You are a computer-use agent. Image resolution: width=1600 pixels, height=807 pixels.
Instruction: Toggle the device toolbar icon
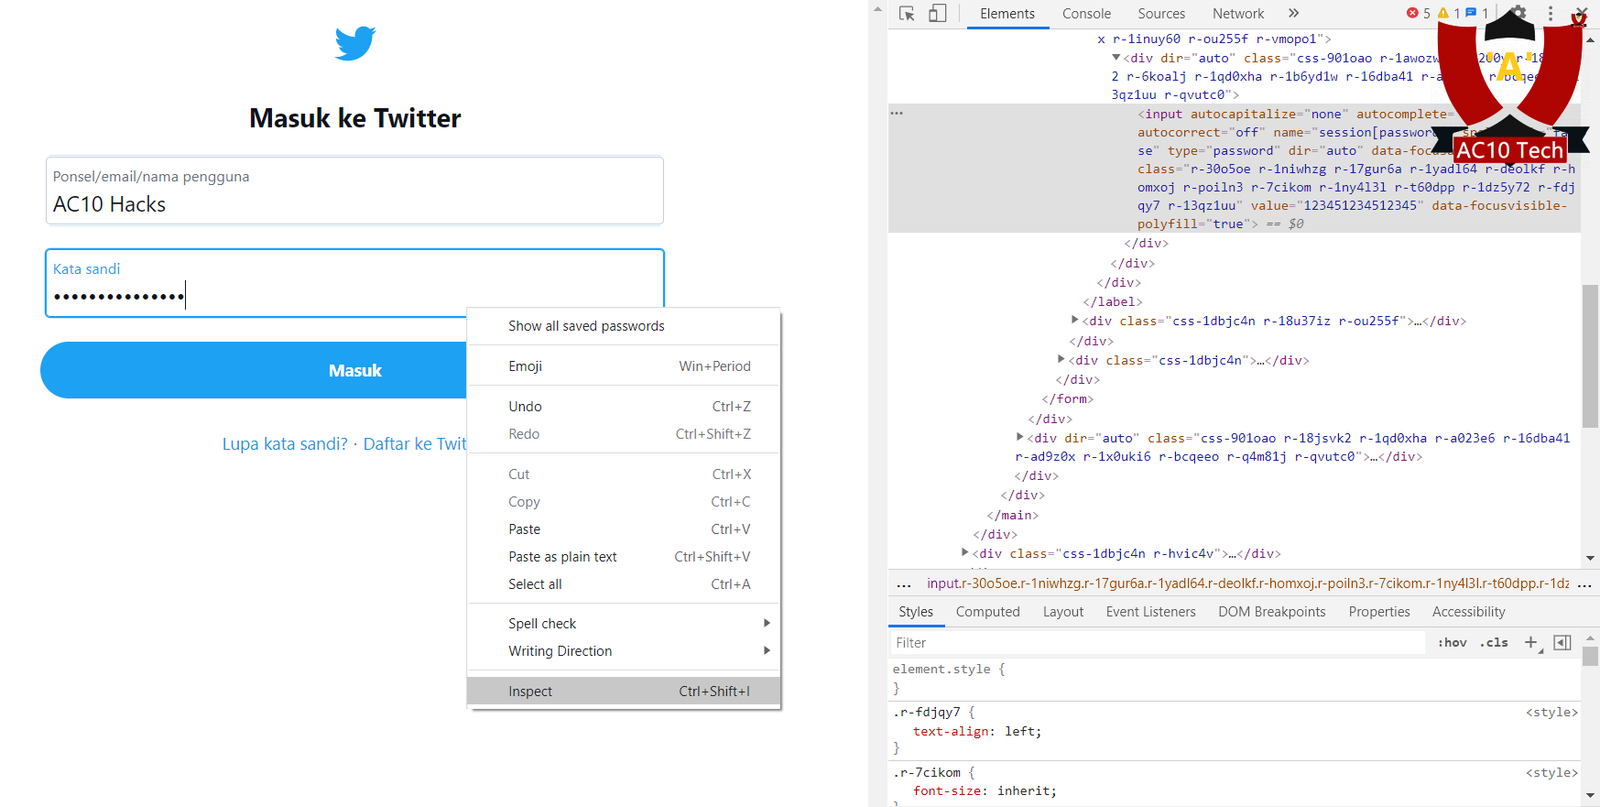coord(937,14)
